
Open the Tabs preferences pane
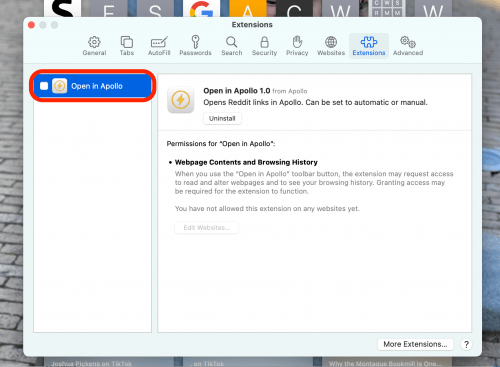pos(127,46)
